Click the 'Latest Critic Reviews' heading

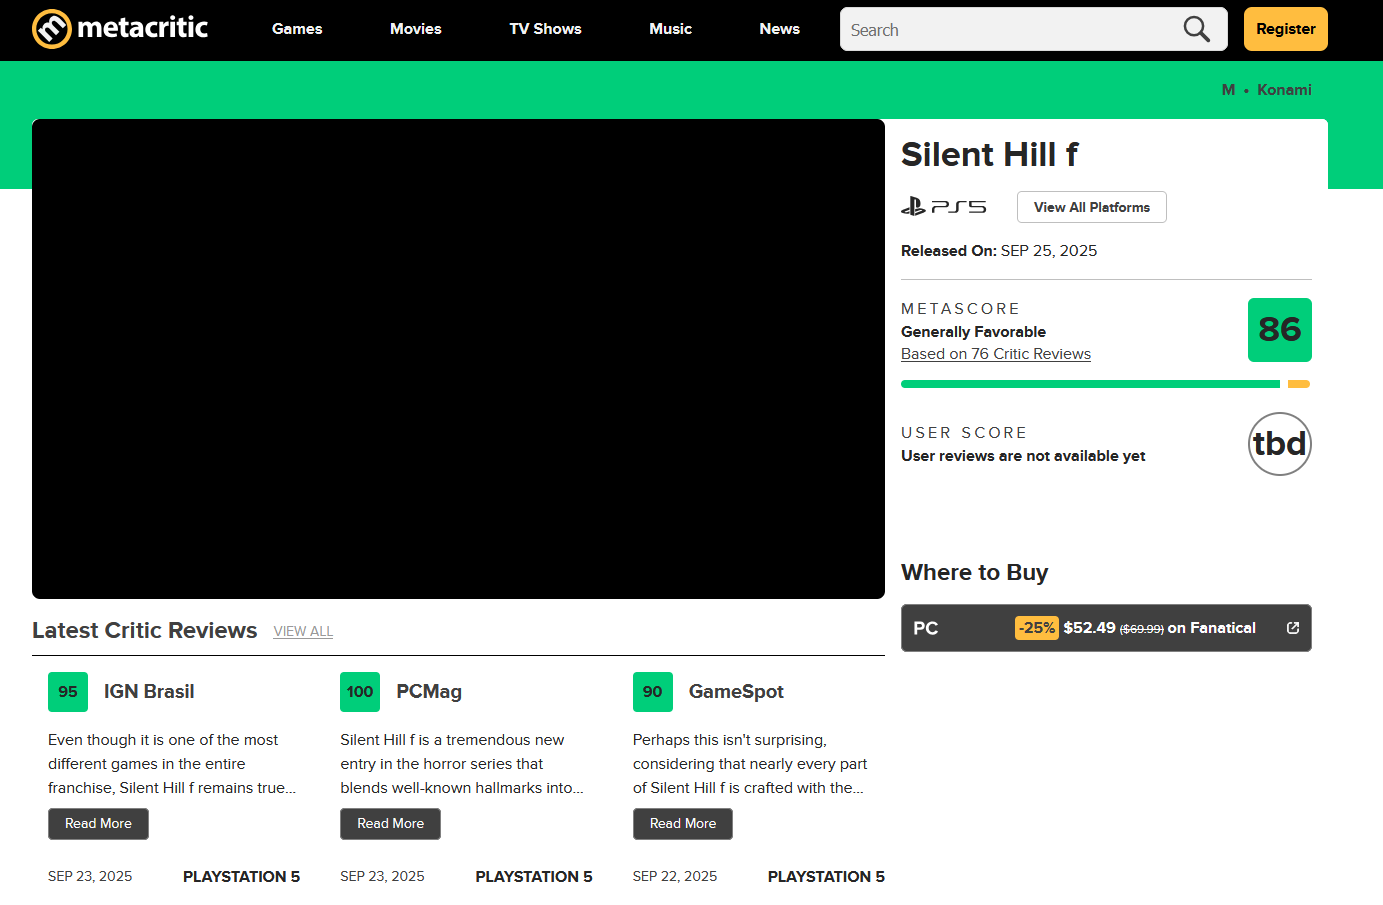[x=145, y=631]
